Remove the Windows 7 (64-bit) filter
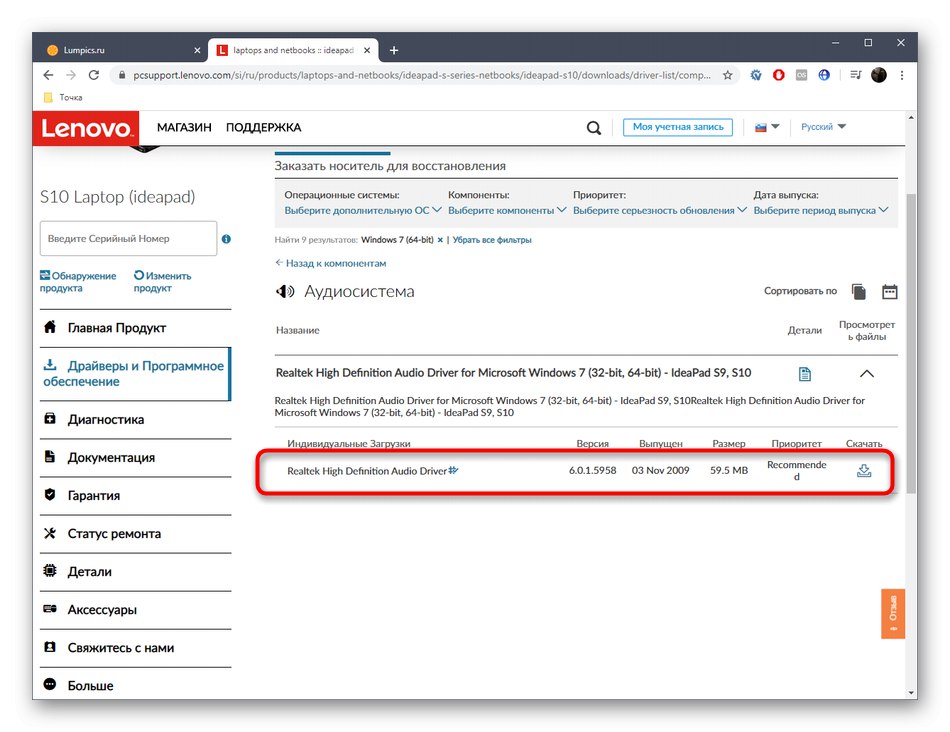Image resolution: width=950 pixels, height=732 pixels. tap(440, 240)
